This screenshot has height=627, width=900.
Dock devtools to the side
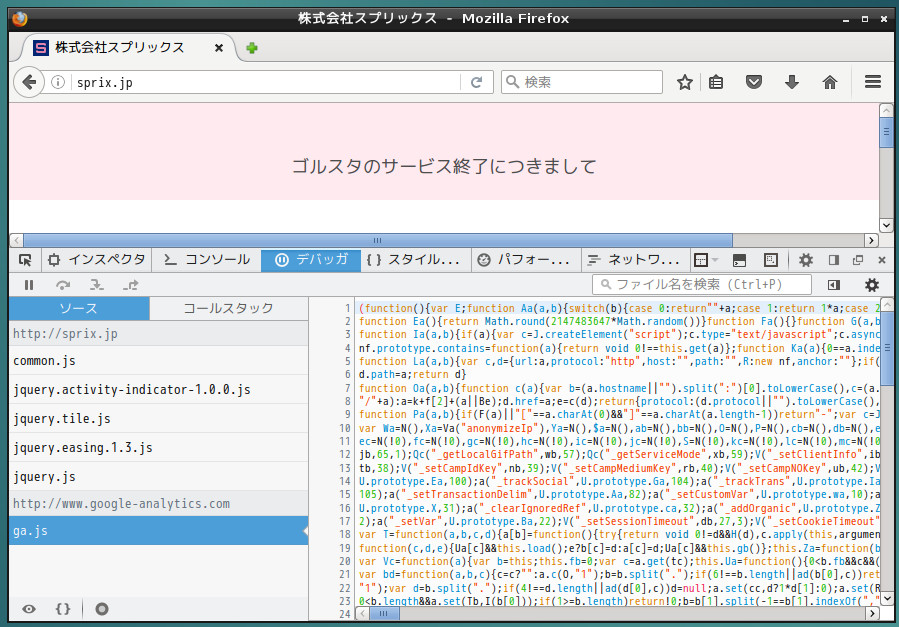coord(833,260)
